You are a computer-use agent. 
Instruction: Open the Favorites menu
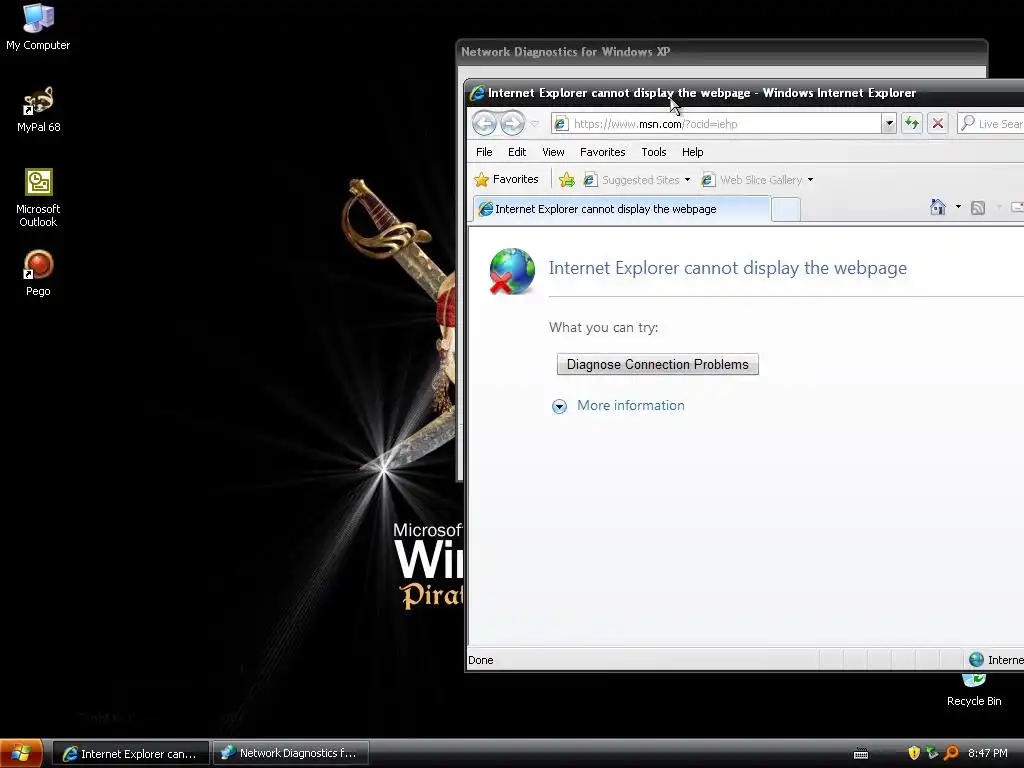[602, 152]
